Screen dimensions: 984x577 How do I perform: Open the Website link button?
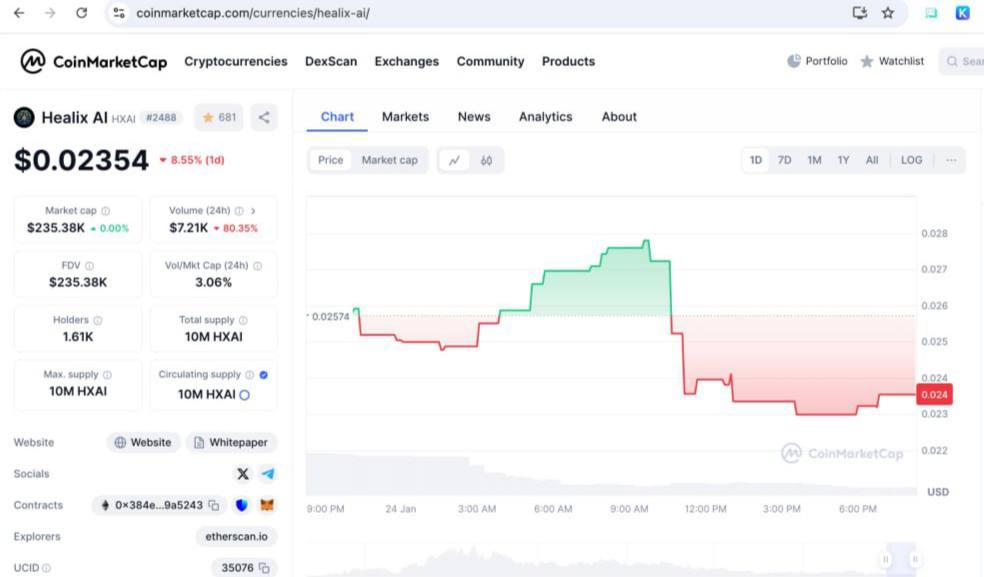click(x=143, y=443)
